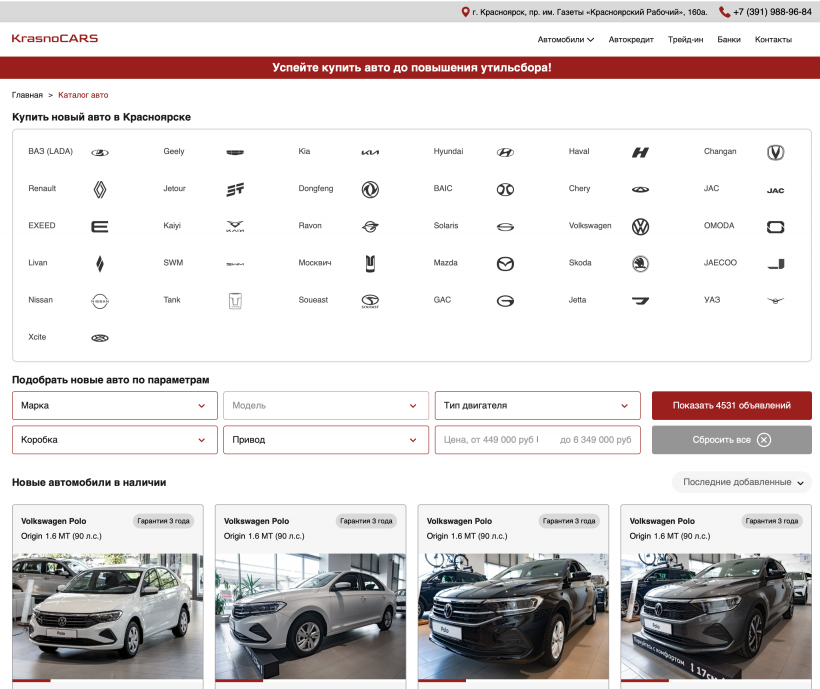The height and width of the screenshot is (689, 820).
Task: Select the Renault diamond logo
Action: pos(99,189)
